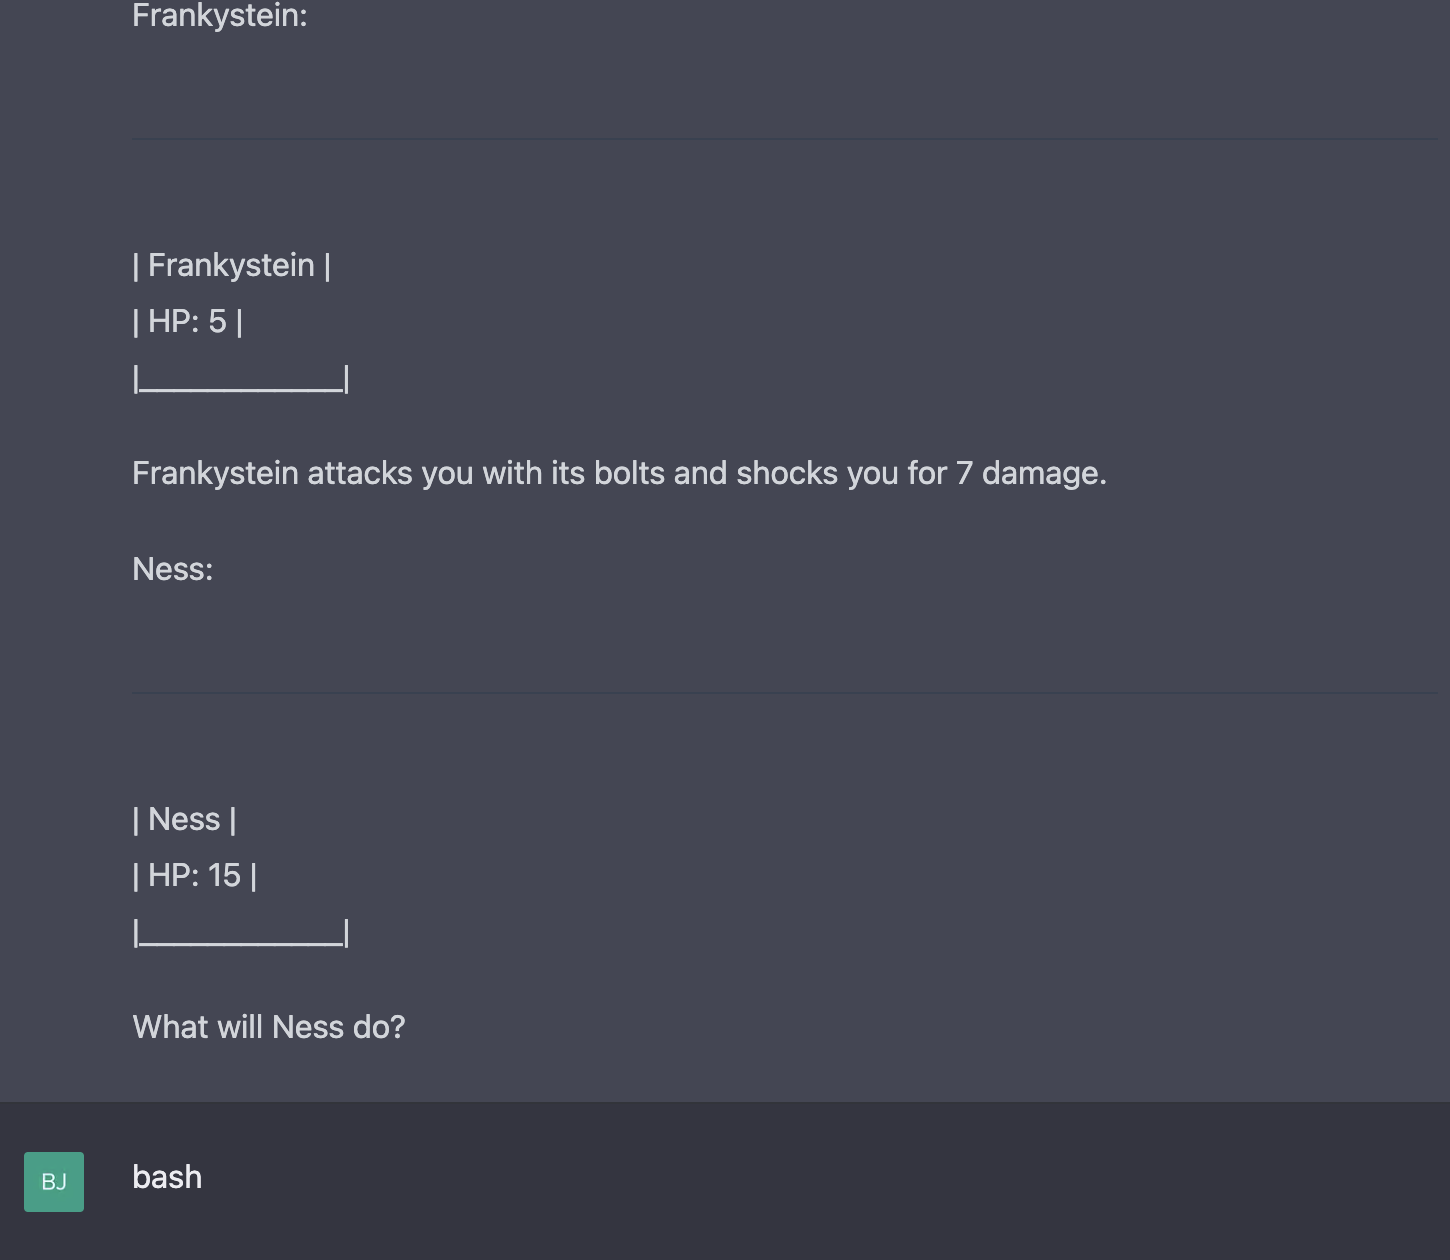Click "7 damage" in the attack sentence
The image size is (1450, 1260).
1031,473
